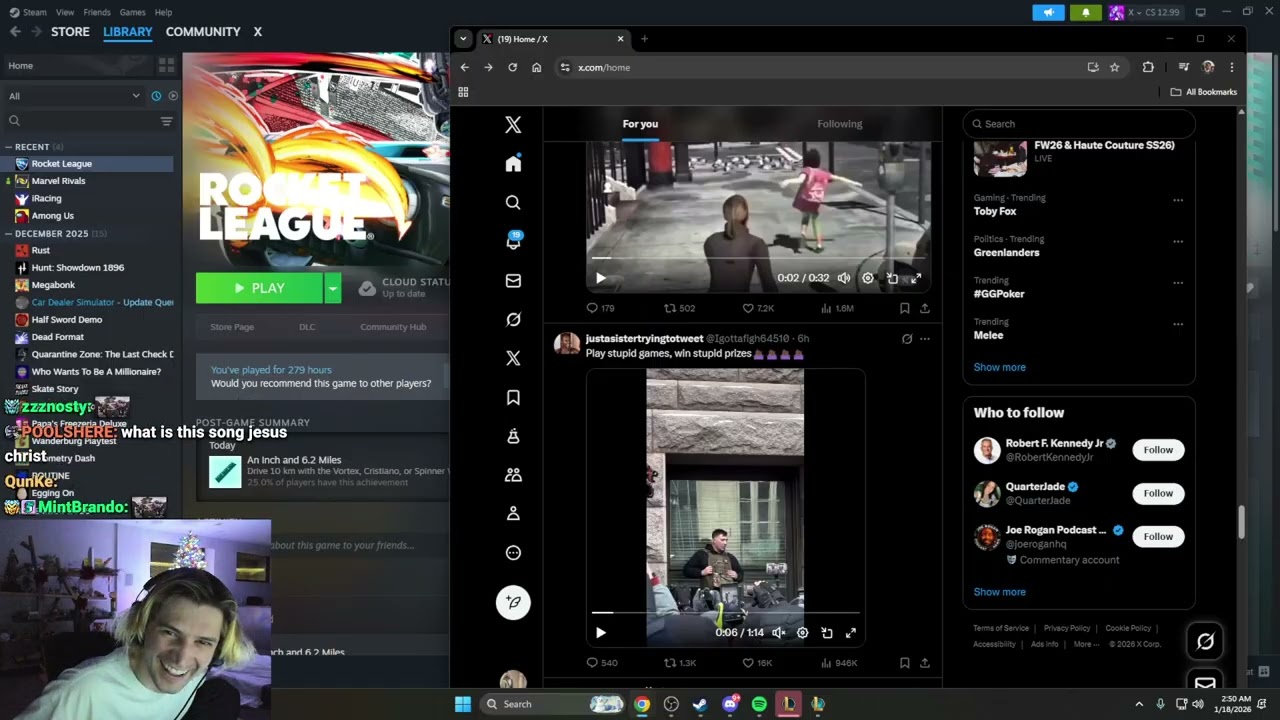Open Steam COMMUNITY tab
The height and width of the screenshot is (720, 1280).
[203, 32]
